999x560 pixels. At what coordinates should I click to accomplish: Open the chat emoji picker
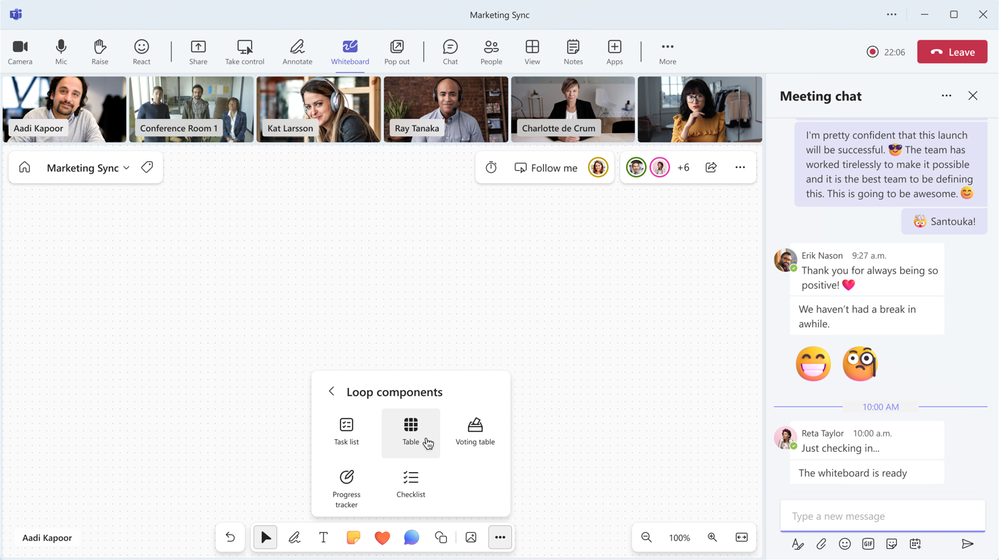(x=845, y=543)
